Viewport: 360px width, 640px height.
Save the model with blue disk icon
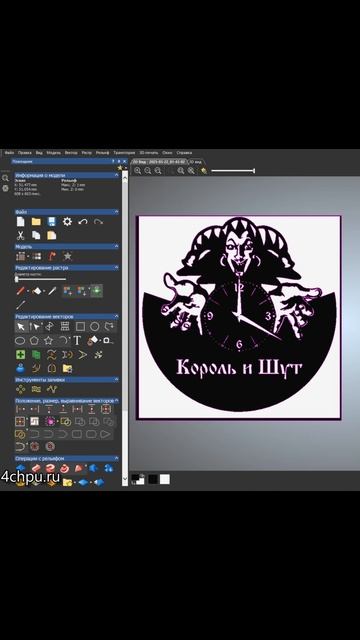tap(51, 222)
